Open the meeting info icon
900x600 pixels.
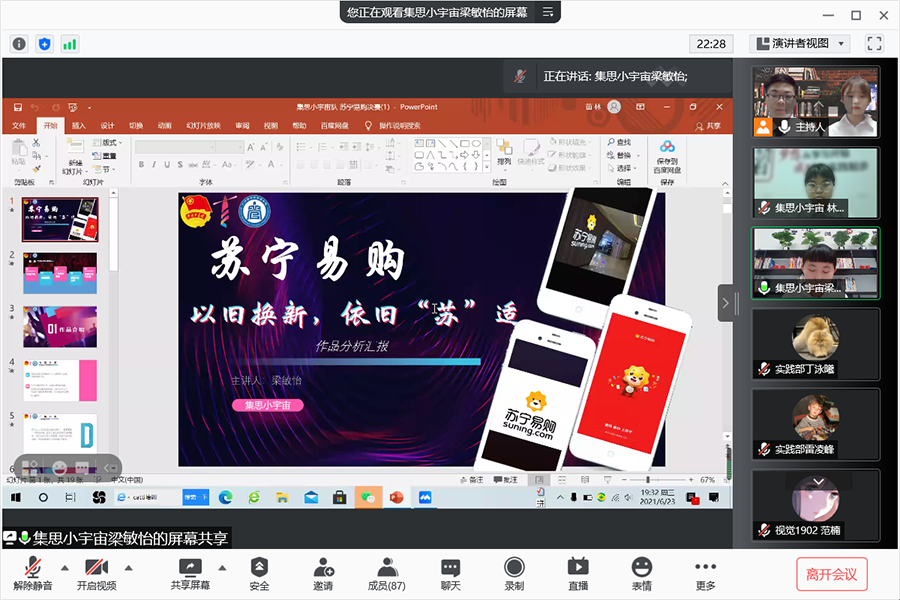19,44
